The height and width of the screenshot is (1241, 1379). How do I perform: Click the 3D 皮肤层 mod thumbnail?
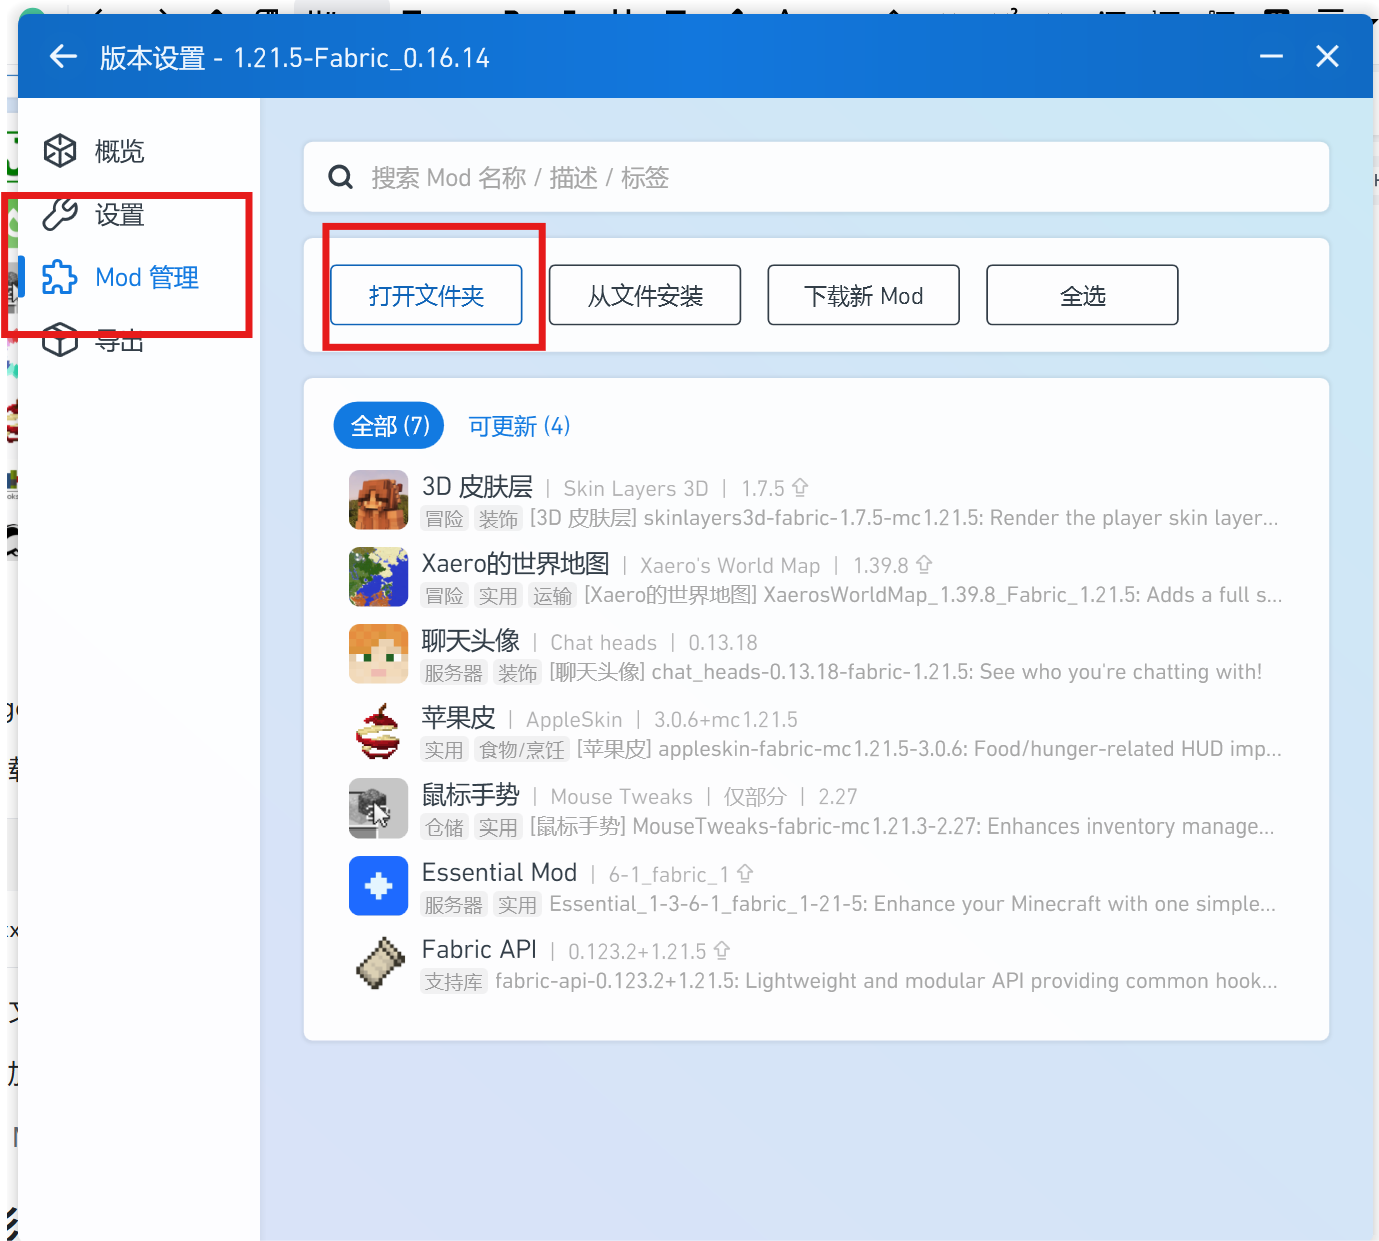(378, 500)
